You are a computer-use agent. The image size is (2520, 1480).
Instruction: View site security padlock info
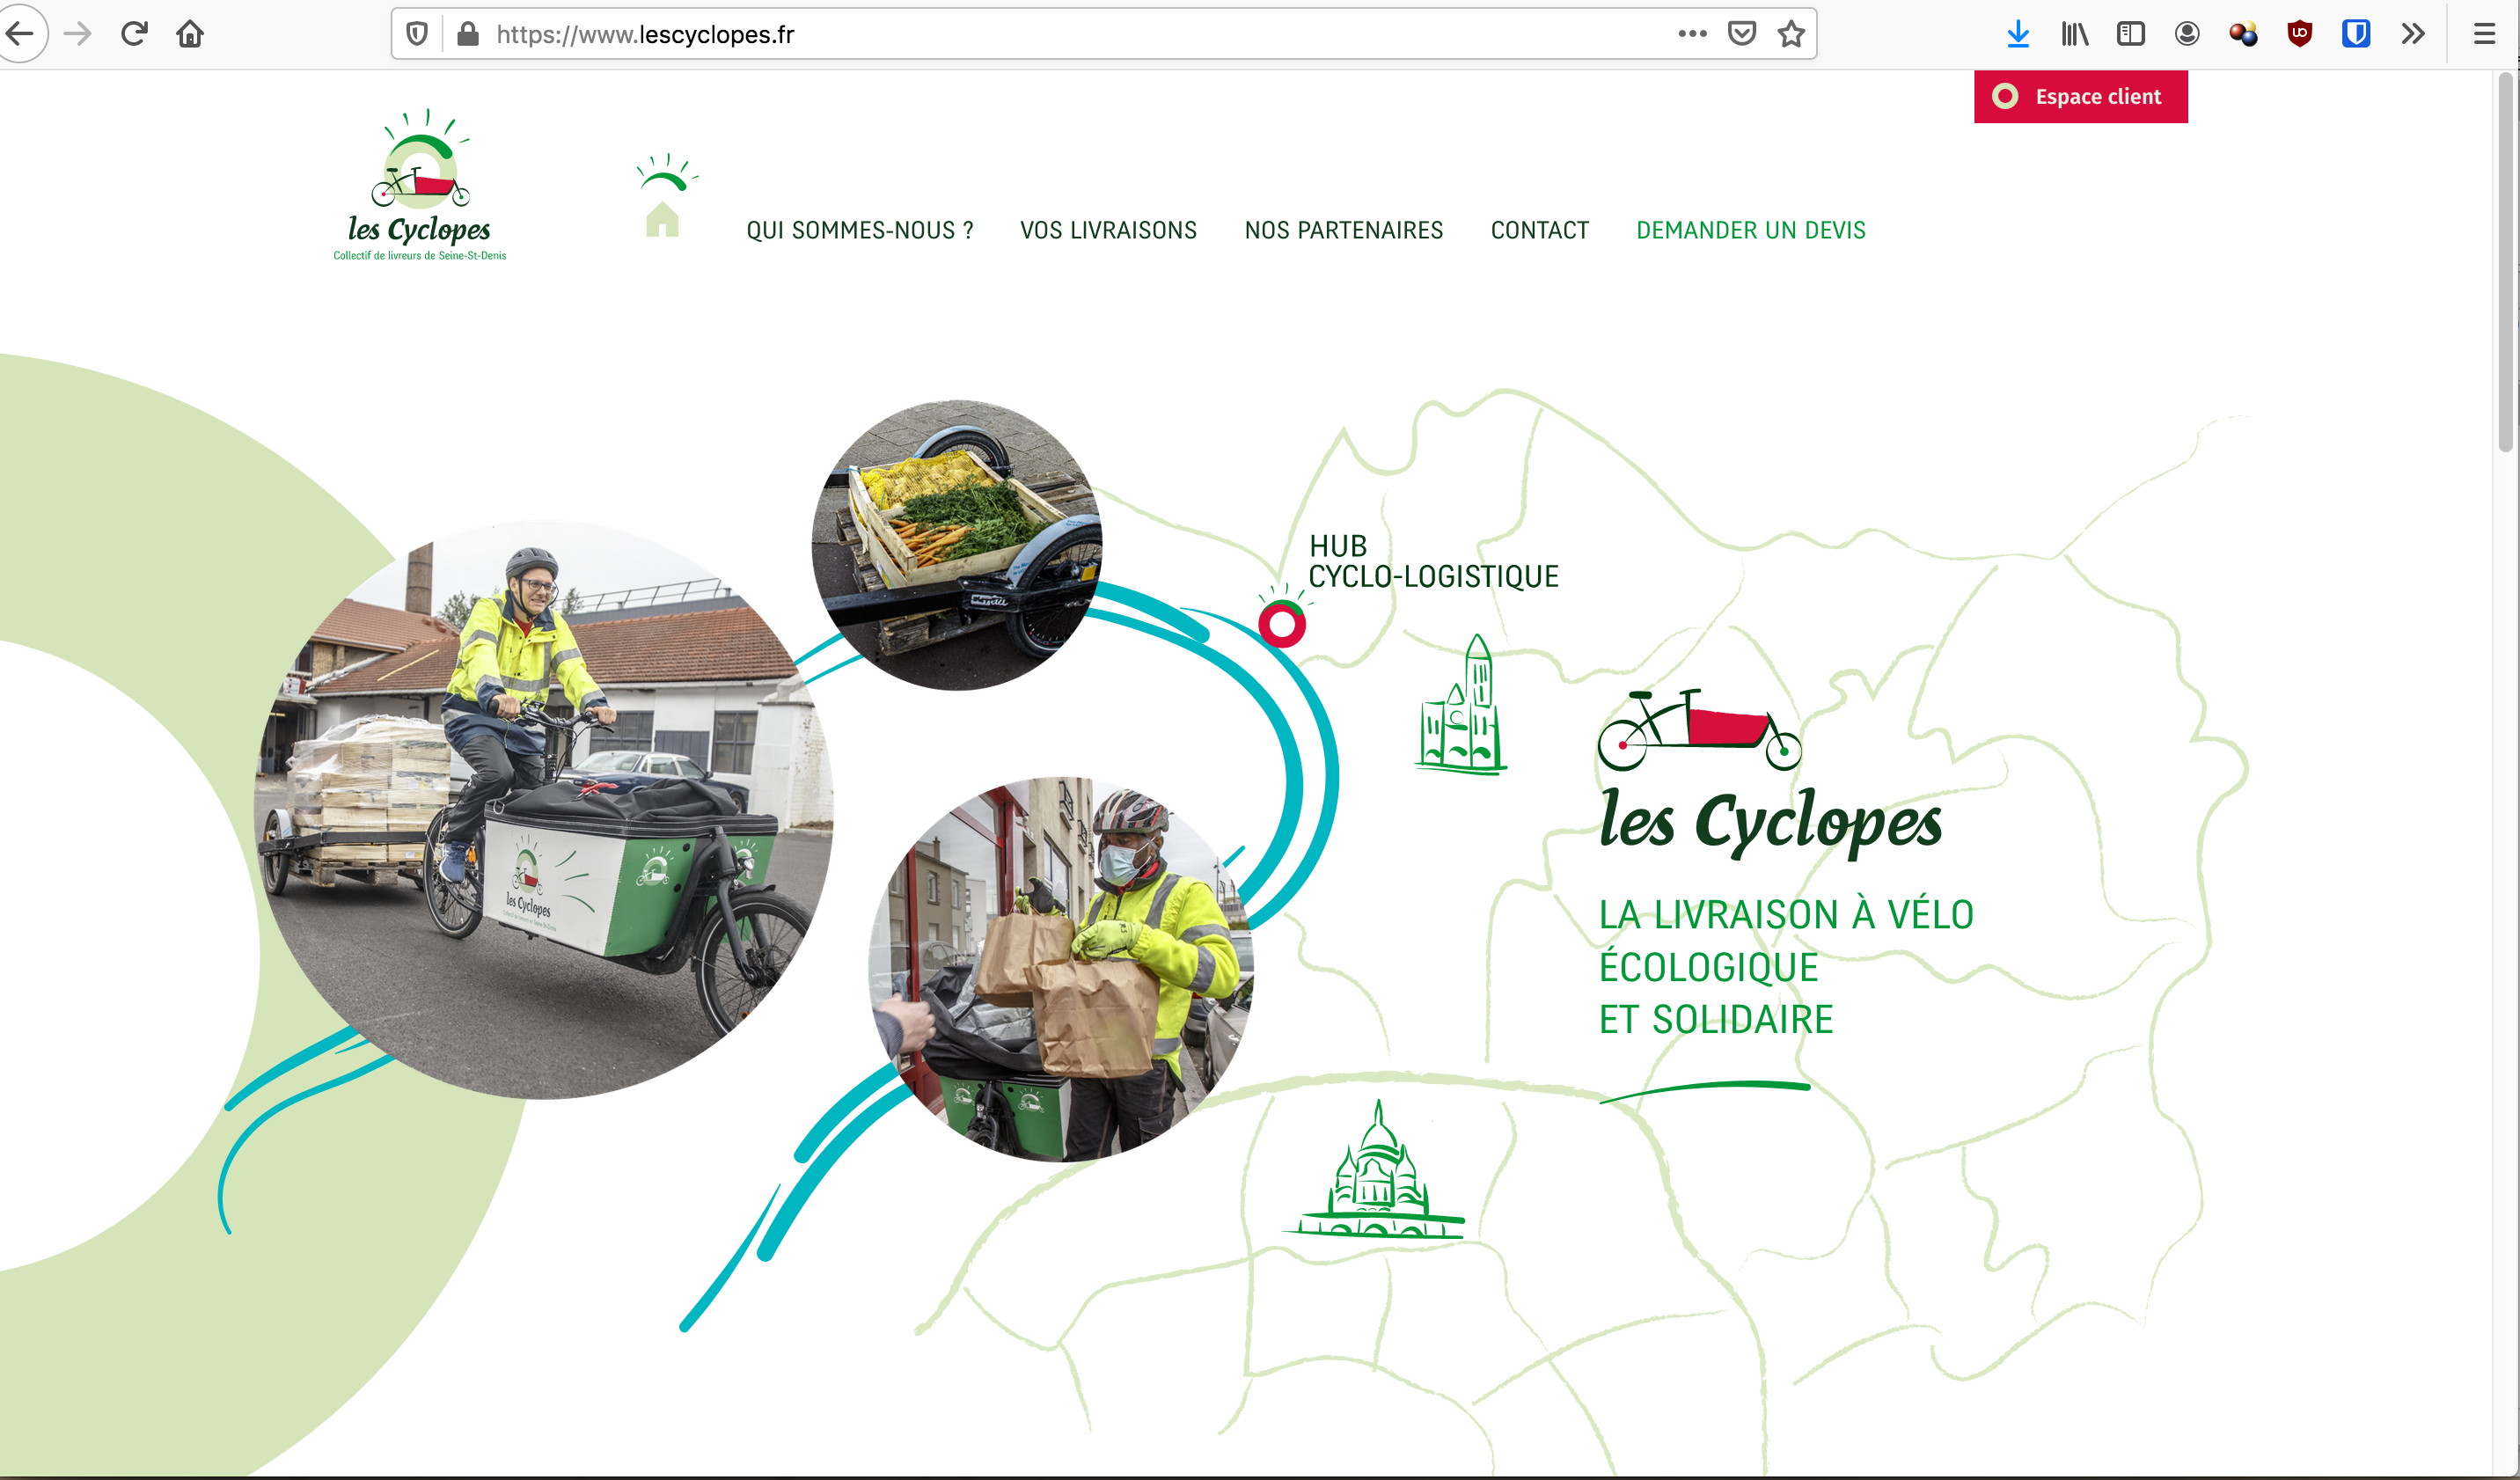coord(467,34)
